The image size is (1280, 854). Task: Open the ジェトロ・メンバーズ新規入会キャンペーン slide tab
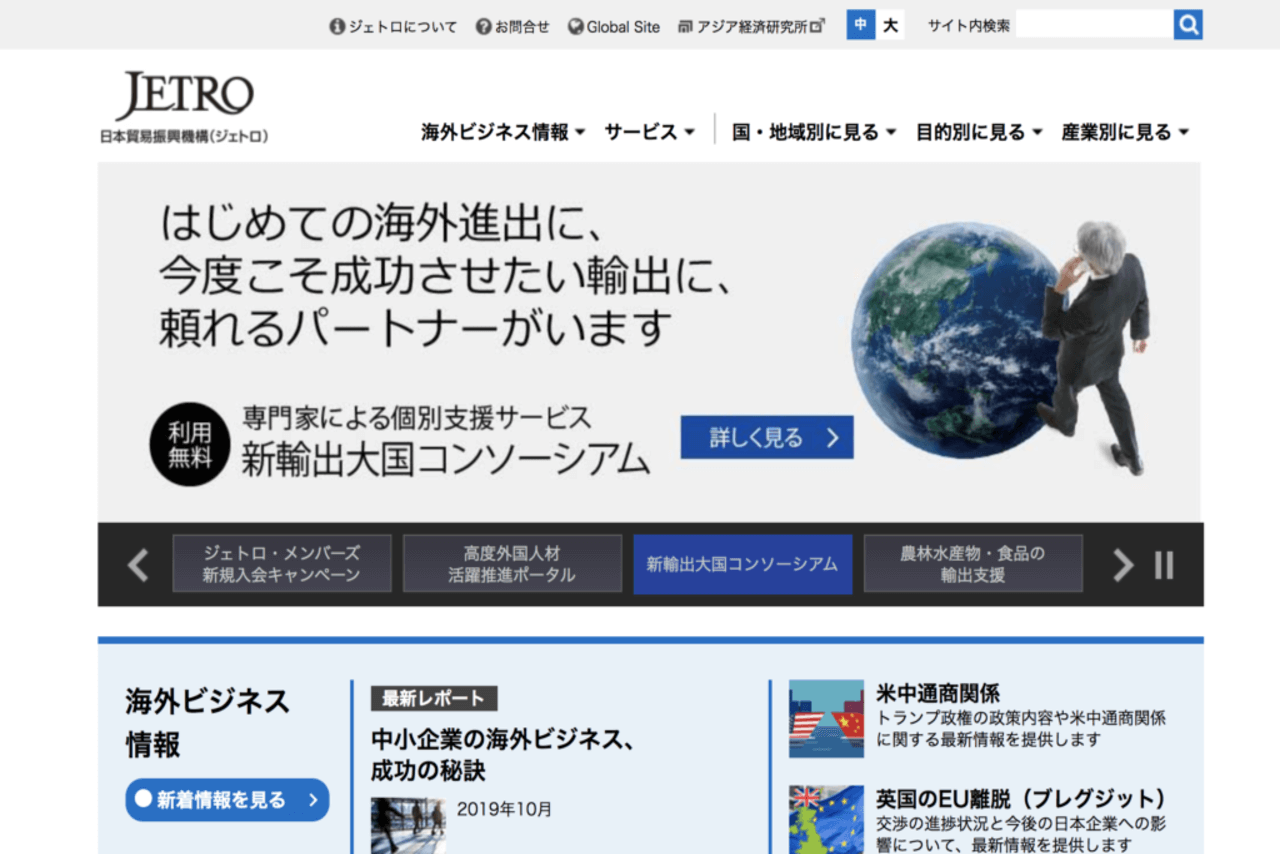point(282,563)
